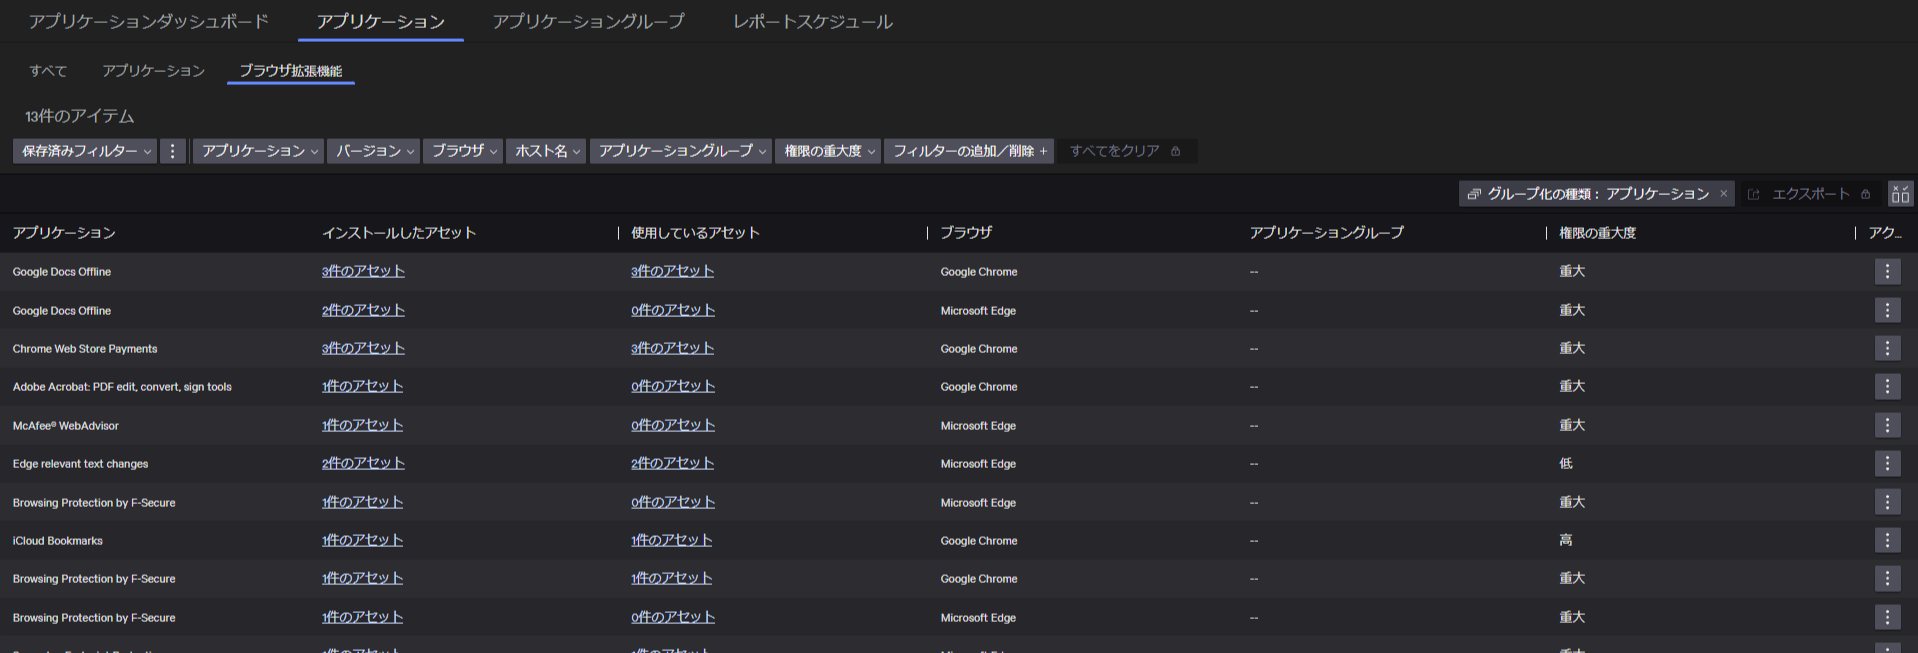Open the 保存済みフィルター dropdown
This screenshot has height=653, width=1918.
pos(85,151)
